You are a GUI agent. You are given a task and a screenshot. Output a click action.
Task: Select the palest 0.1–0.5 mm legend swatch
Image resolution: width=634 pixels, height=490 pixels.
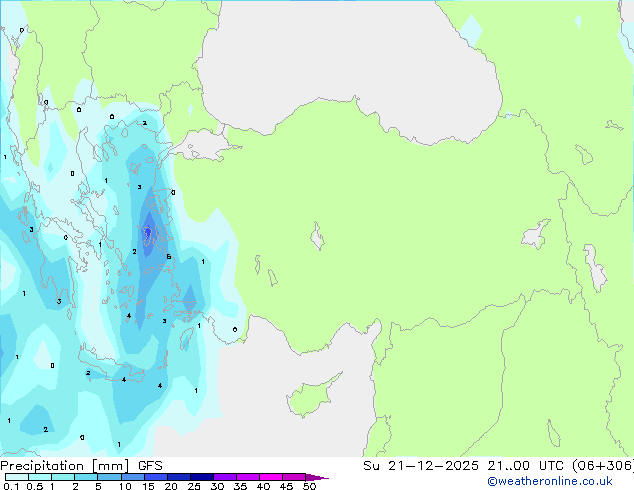pyautogui.click(x=17, y=477)
